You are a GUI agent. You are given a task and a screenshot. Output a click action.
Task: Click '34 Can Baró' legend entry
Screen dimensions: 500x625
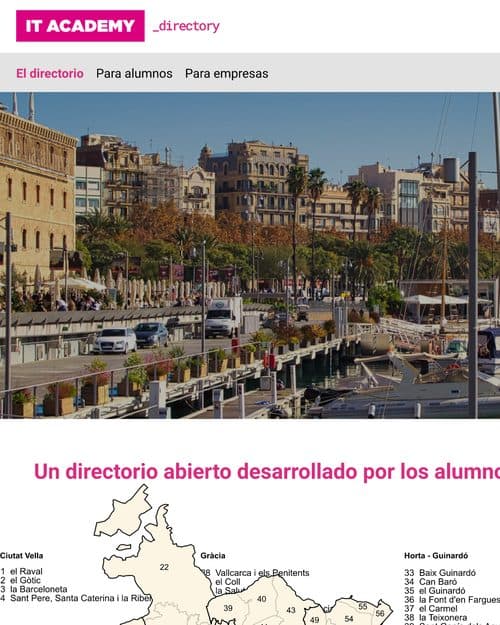click(431, 582)
